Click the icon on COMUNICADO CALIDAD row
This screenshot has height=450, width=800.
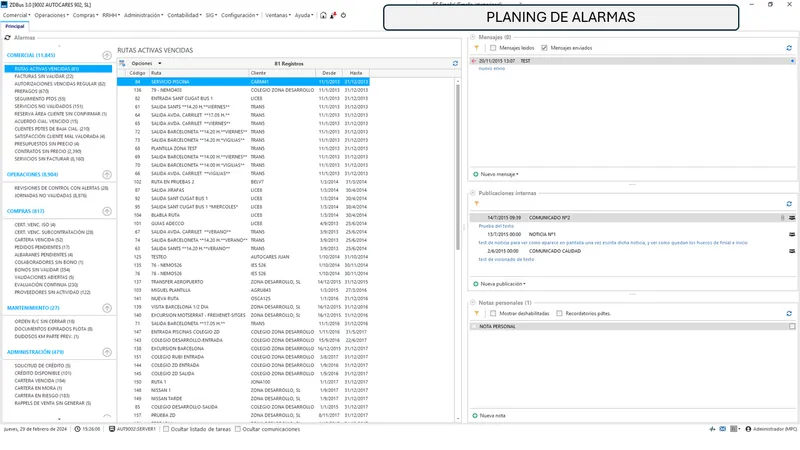click(x=792, y=251)
